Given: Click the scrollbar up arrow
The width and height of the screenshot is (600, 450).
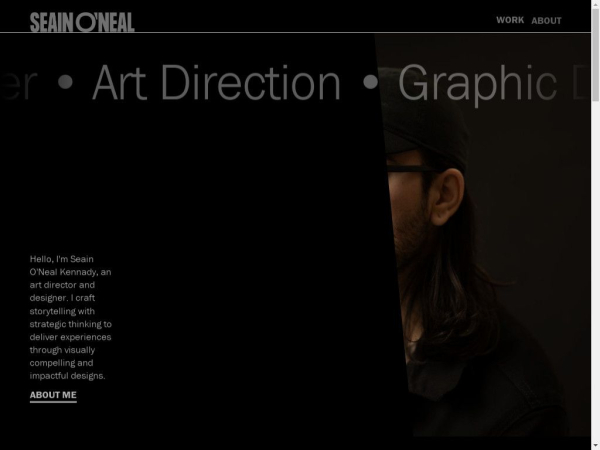Looking at the screenshot, I should click(595, 3).
